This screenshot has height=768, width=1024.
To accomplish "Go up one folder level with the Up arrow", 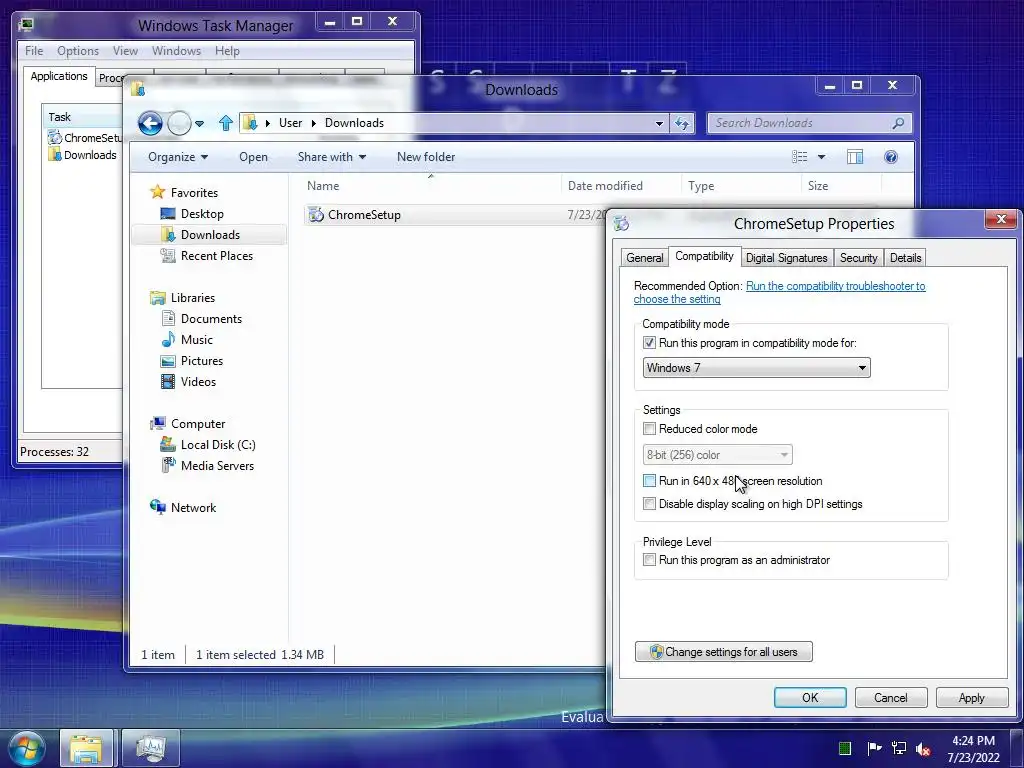I will (225, 123).
